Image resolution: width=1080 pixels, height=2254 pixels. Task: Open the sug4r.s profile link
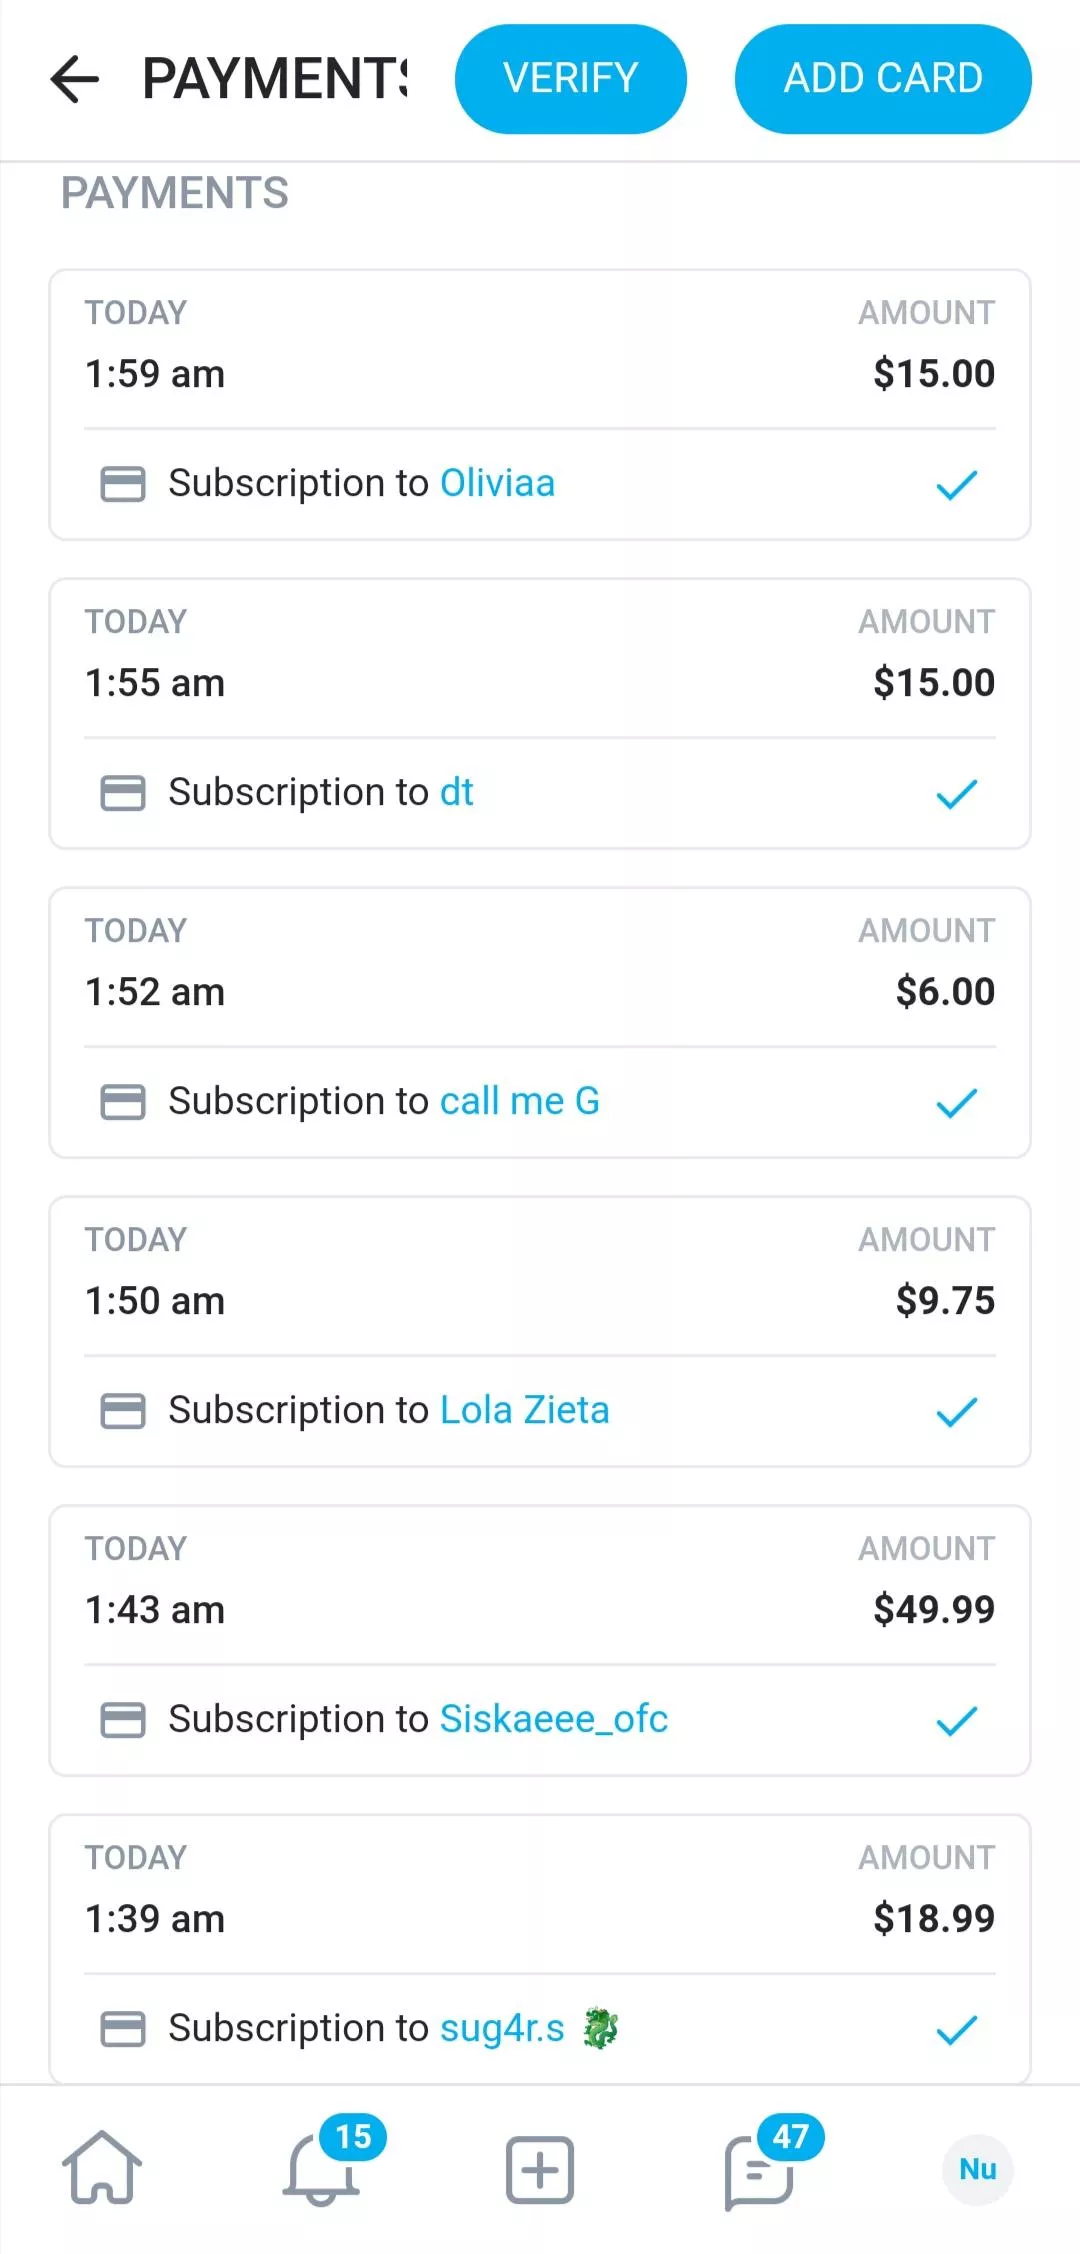pos(502,2028)
